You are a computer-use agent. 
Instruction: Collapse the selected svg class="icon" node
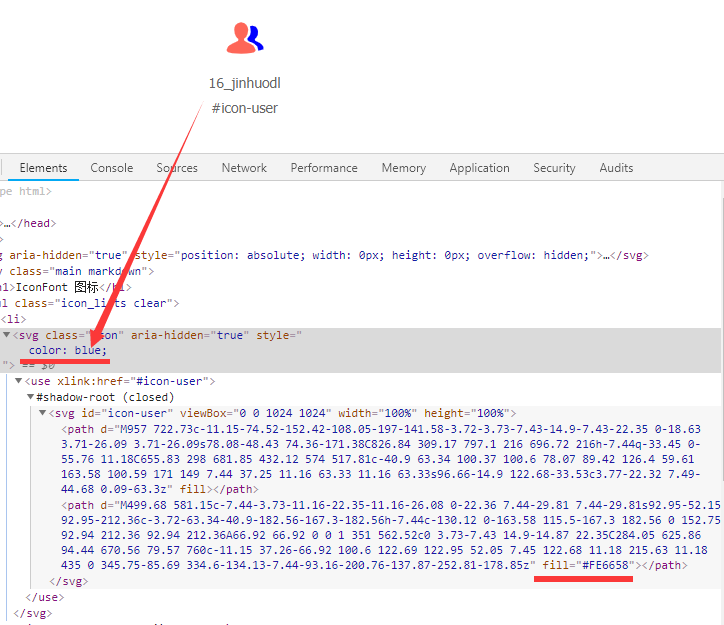click(x=6, y=335)
